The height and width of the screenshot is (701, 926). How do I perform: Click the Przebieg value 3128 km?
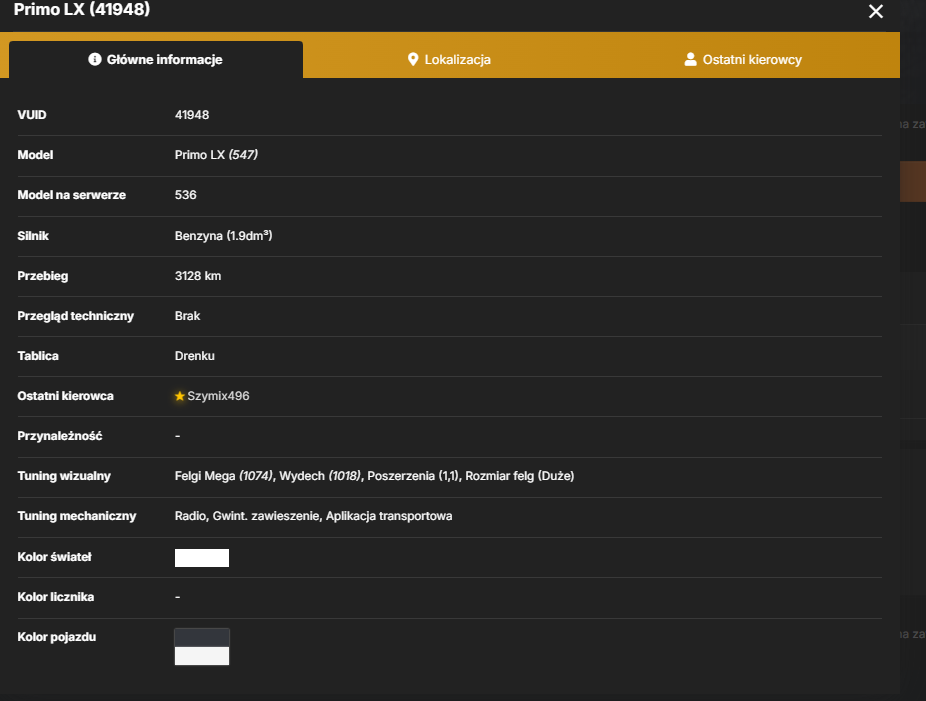pyautogui.click(x=198, y=276)
